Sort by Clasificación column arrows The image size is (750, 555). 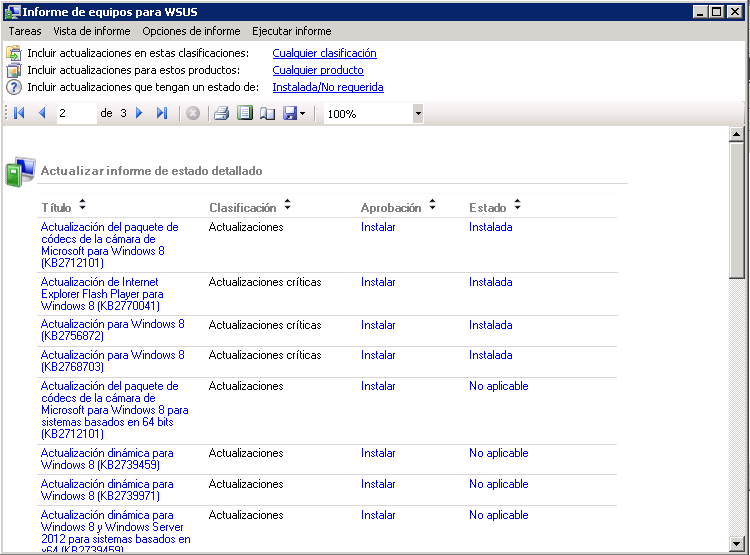click(287, 205)
